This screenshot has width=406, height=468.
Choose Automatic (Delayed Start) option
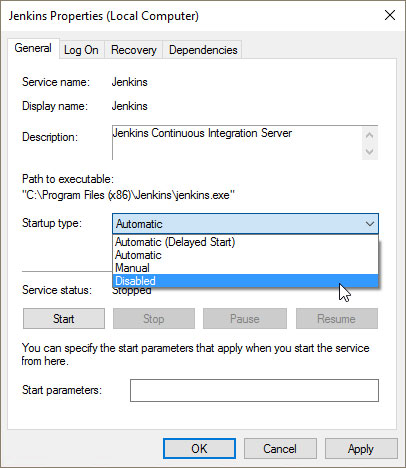(245, 242)
